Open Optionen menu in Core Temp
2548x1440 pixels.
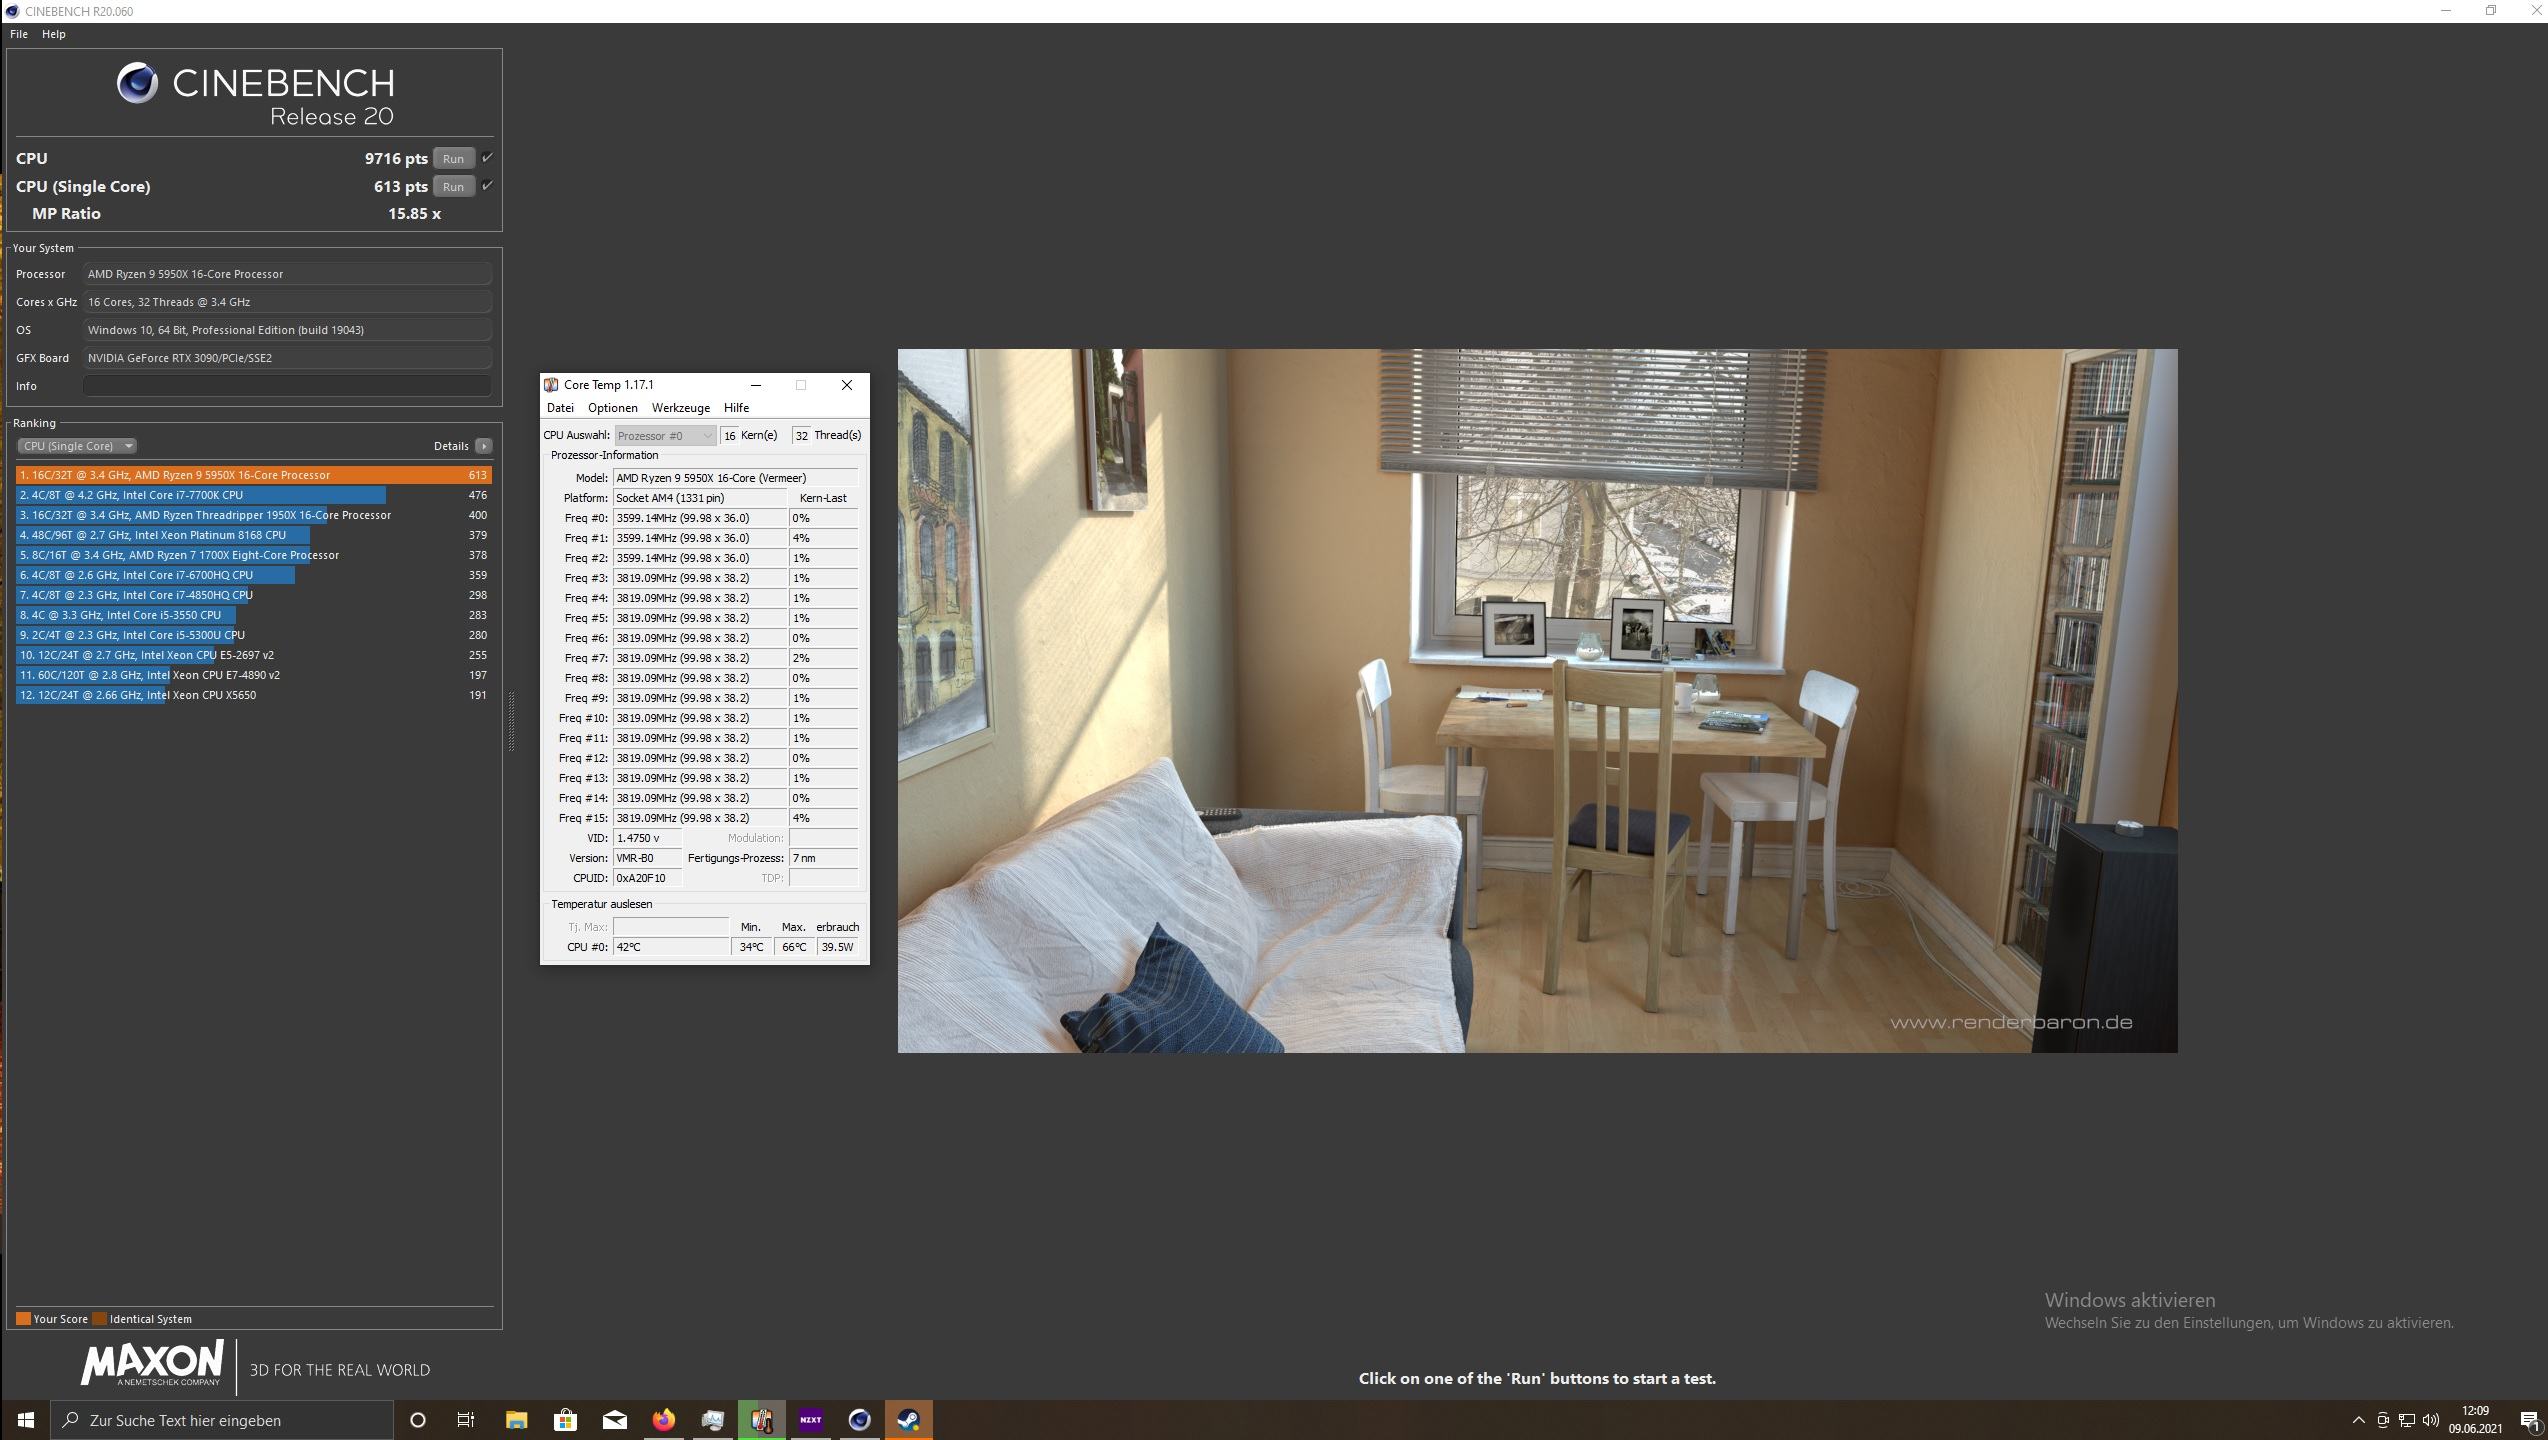click(613, 408)
